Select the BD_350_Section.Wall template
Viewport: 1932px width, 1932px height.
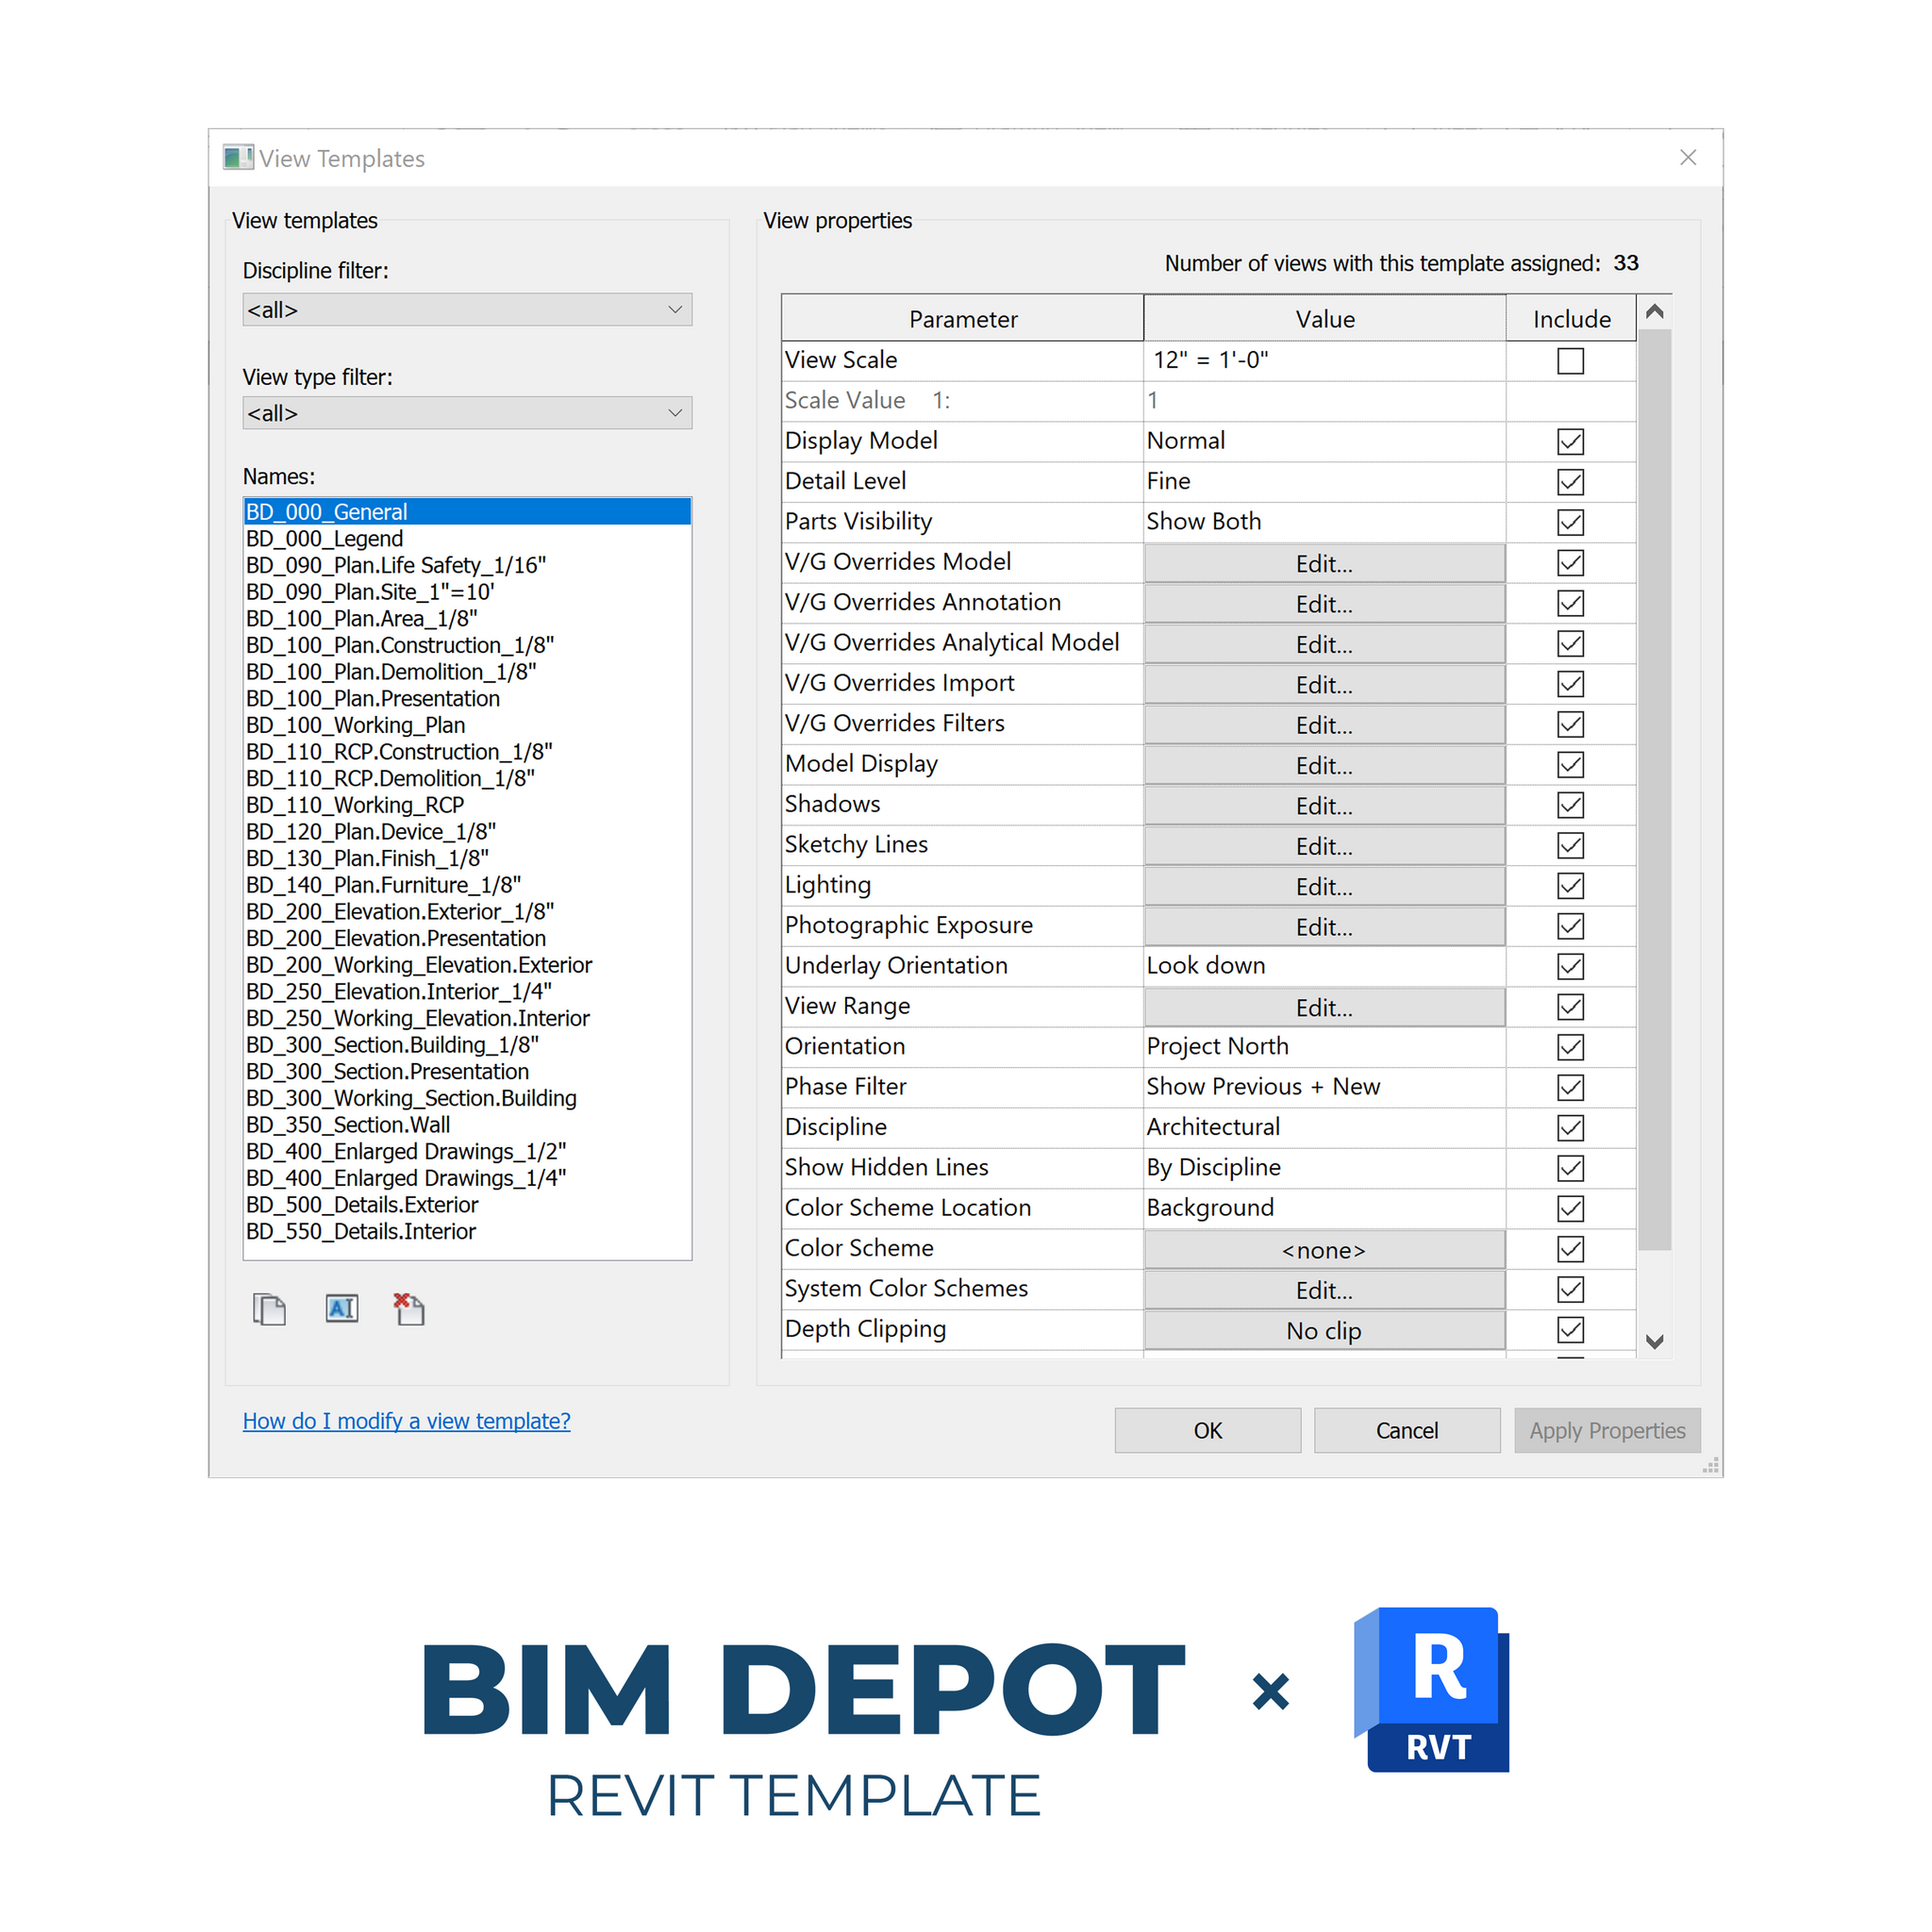(x=348, y=1124)
